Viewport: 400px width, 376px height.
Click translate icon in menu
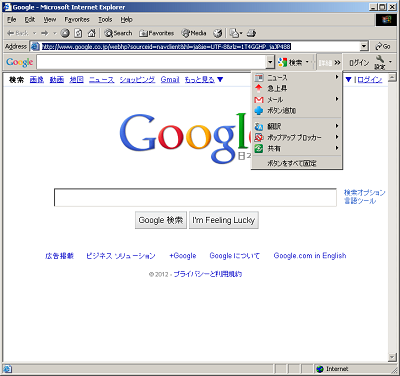click(259, 126)
